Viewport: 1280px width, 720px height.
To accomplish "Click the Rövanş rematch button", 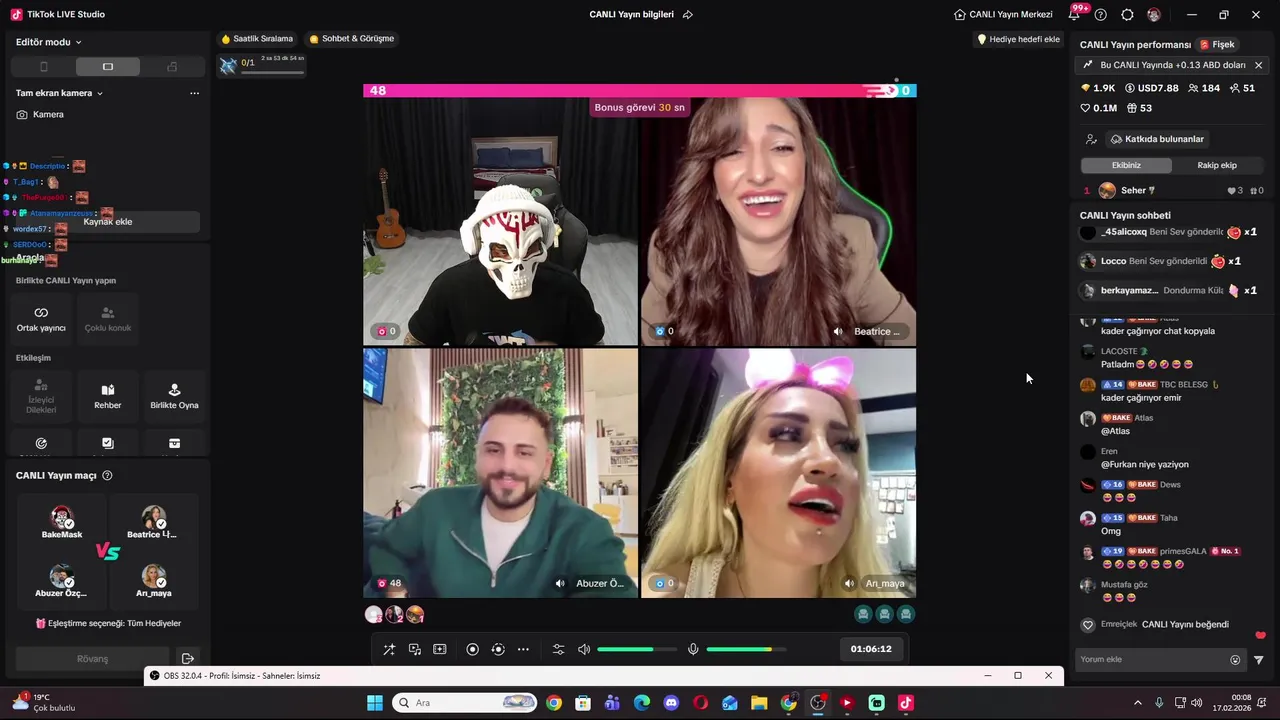I will click(x=92, y=659).
